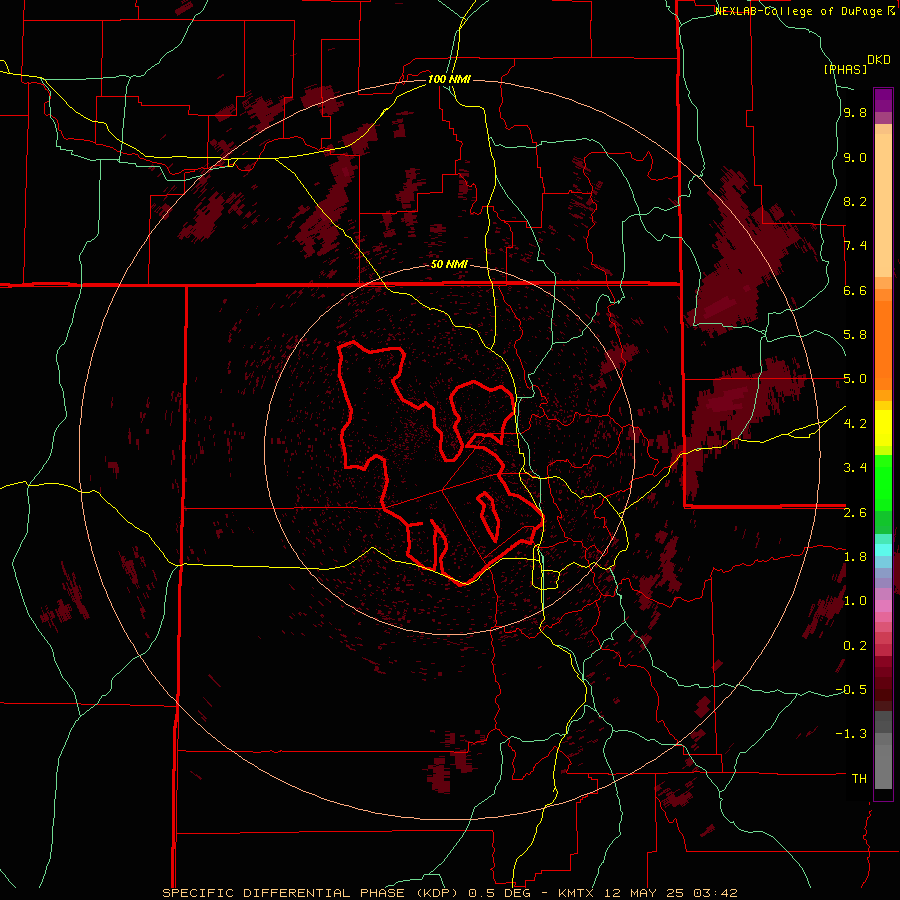Click the -0.5 scale value
This screenshot has height=900, width=900.
click(x=851, y=690)
